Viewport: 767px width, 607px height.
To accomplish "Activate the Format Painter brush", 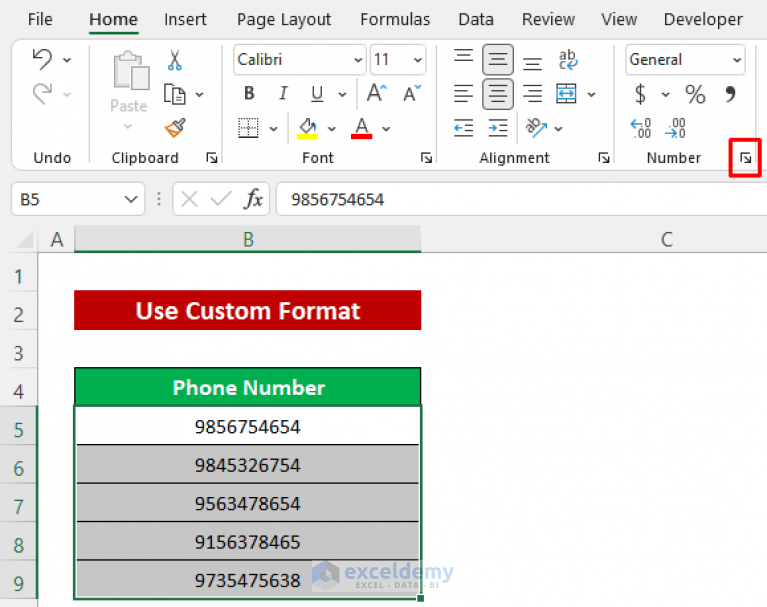I will coord(175,128).
